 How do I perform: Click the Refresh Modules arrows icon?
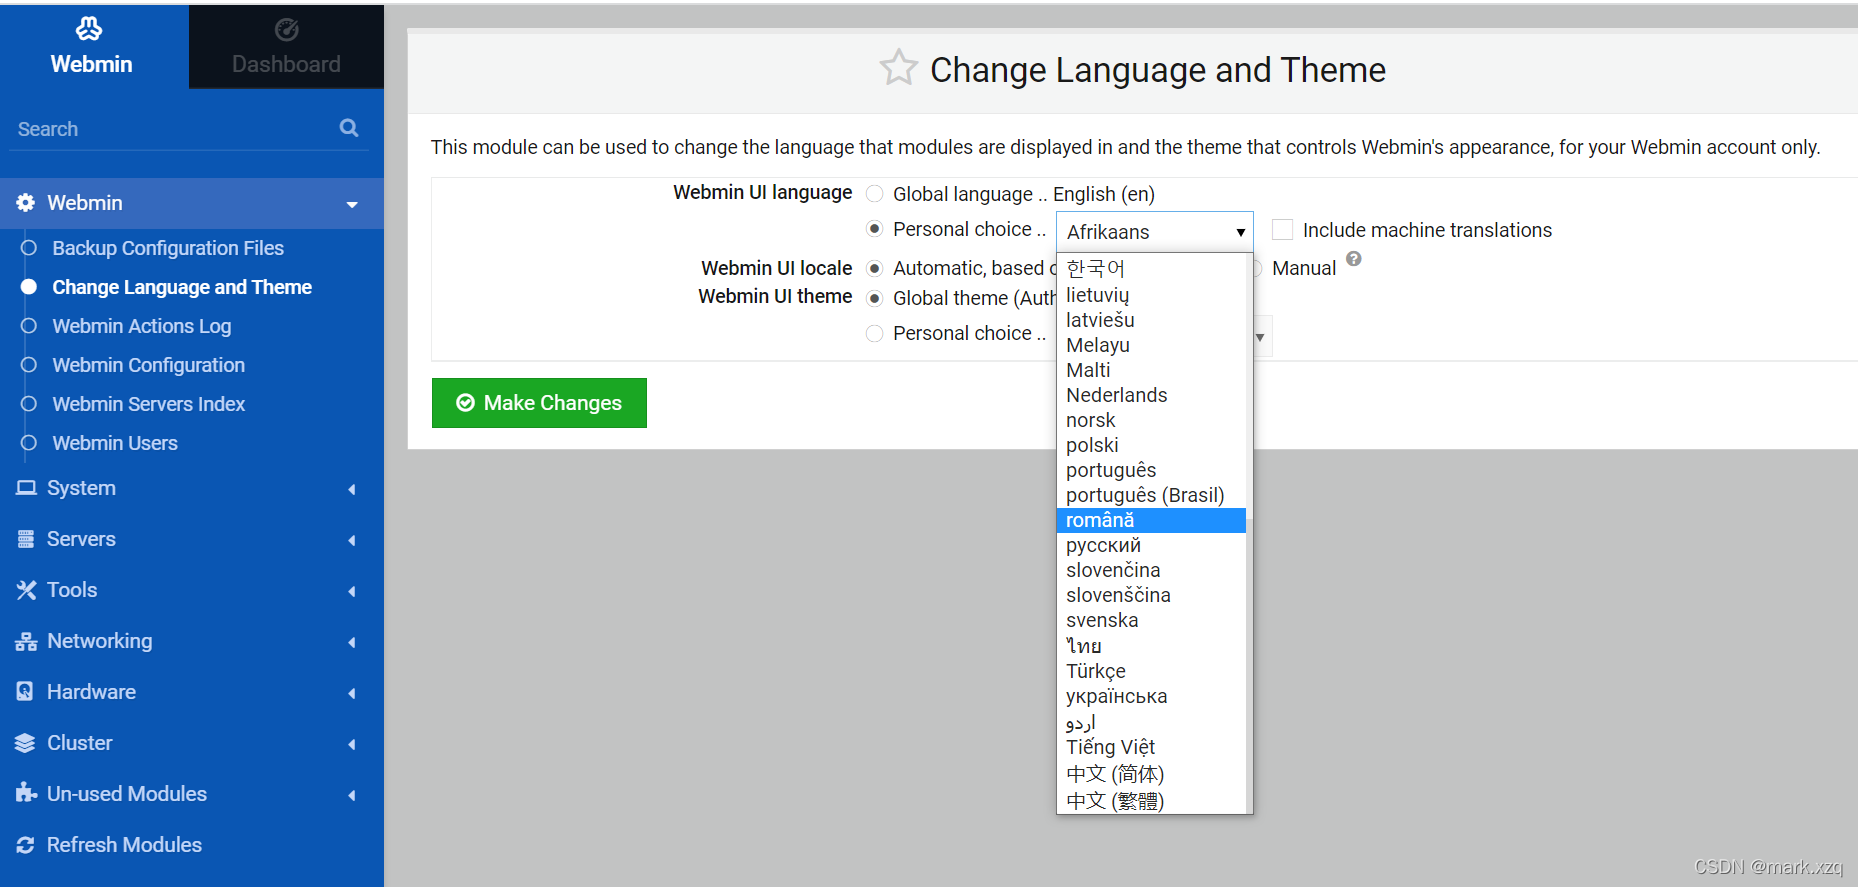(x=26, y=845)
